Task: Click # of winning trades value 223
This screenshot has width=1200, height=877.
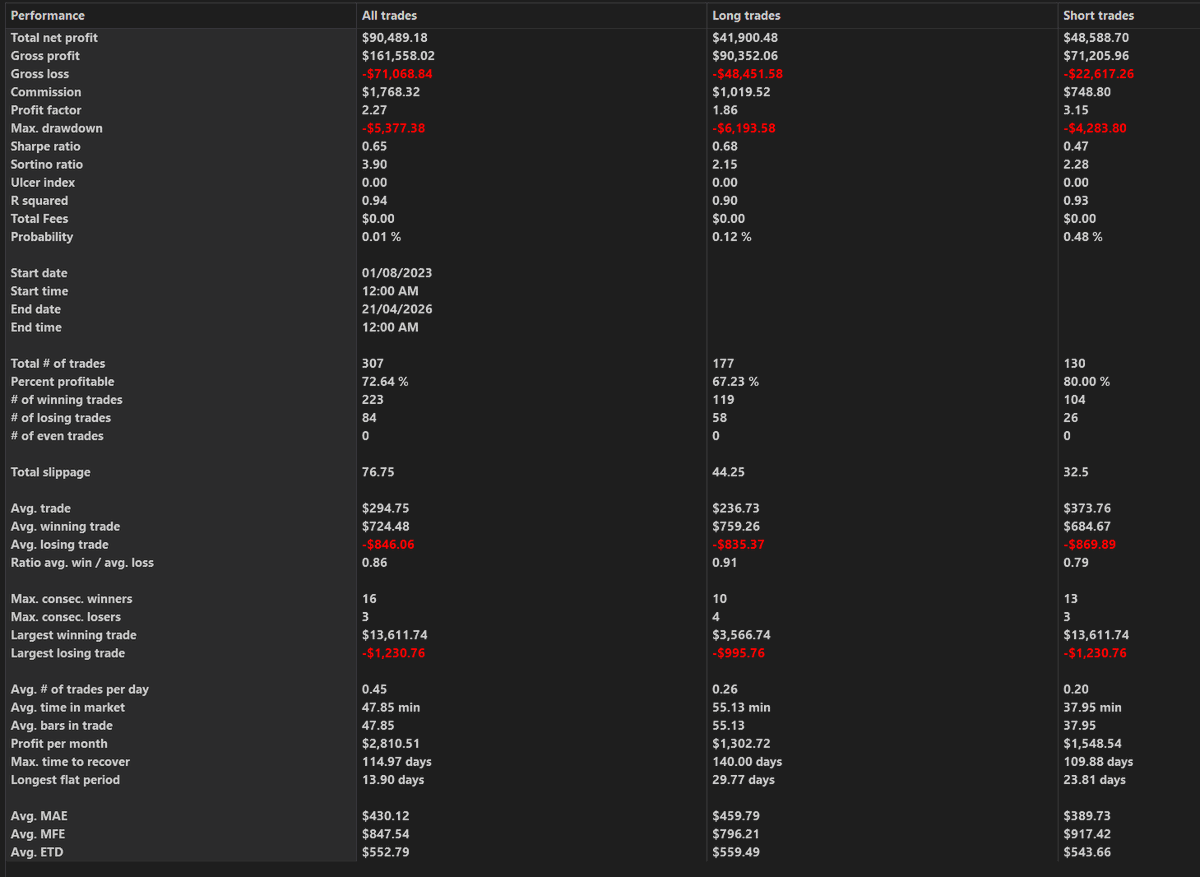Action: [373, 400]
